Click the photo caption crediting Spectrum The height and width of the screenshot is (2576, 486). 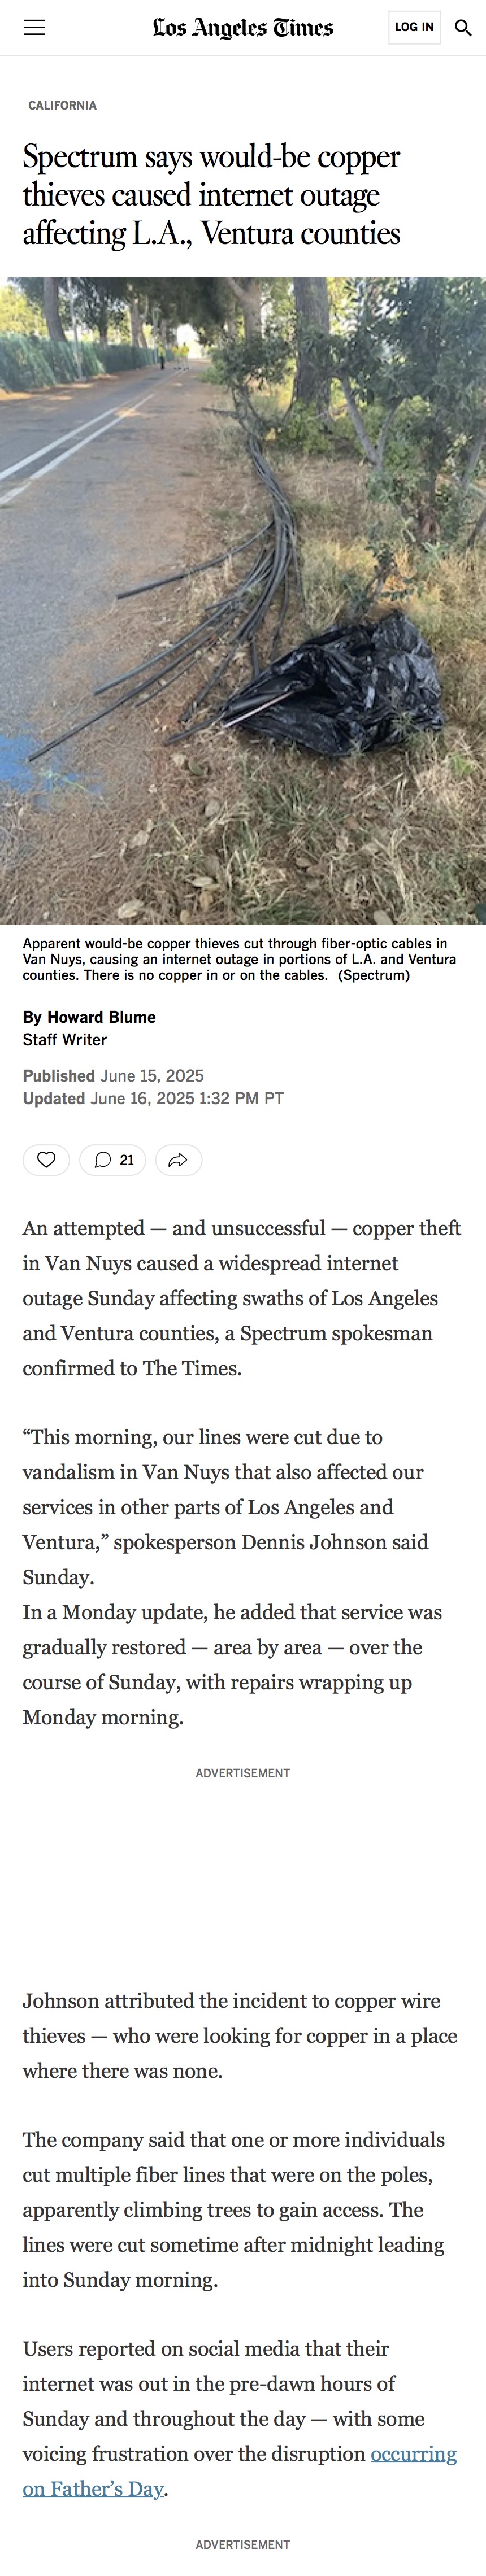pos(240,959)
